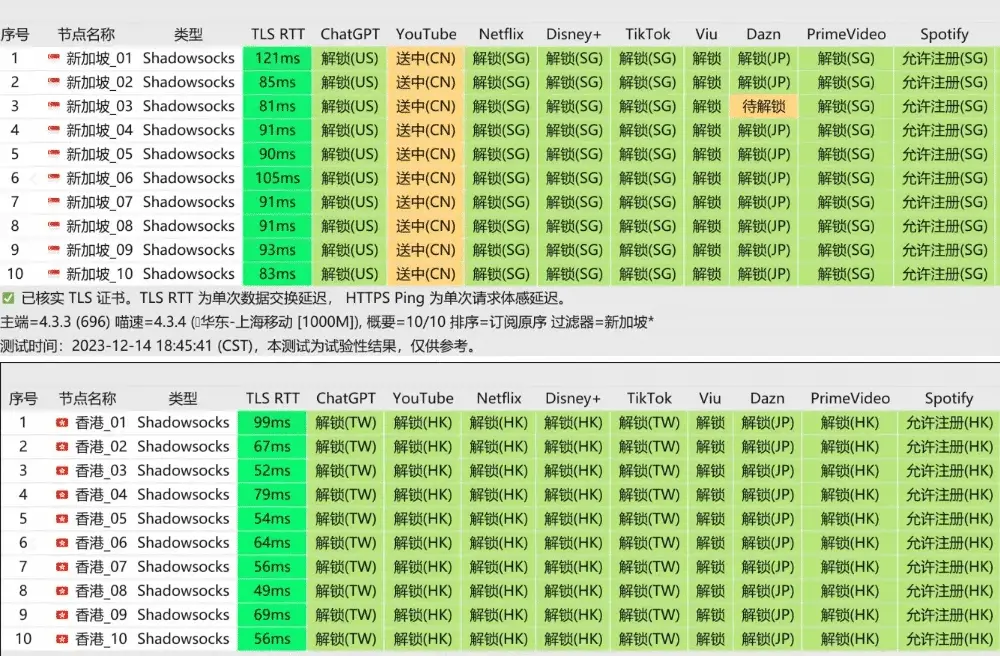Click the Netflix column header in lower table
1000x656 pixels.
pyautogui.click(x=498, y=398)
